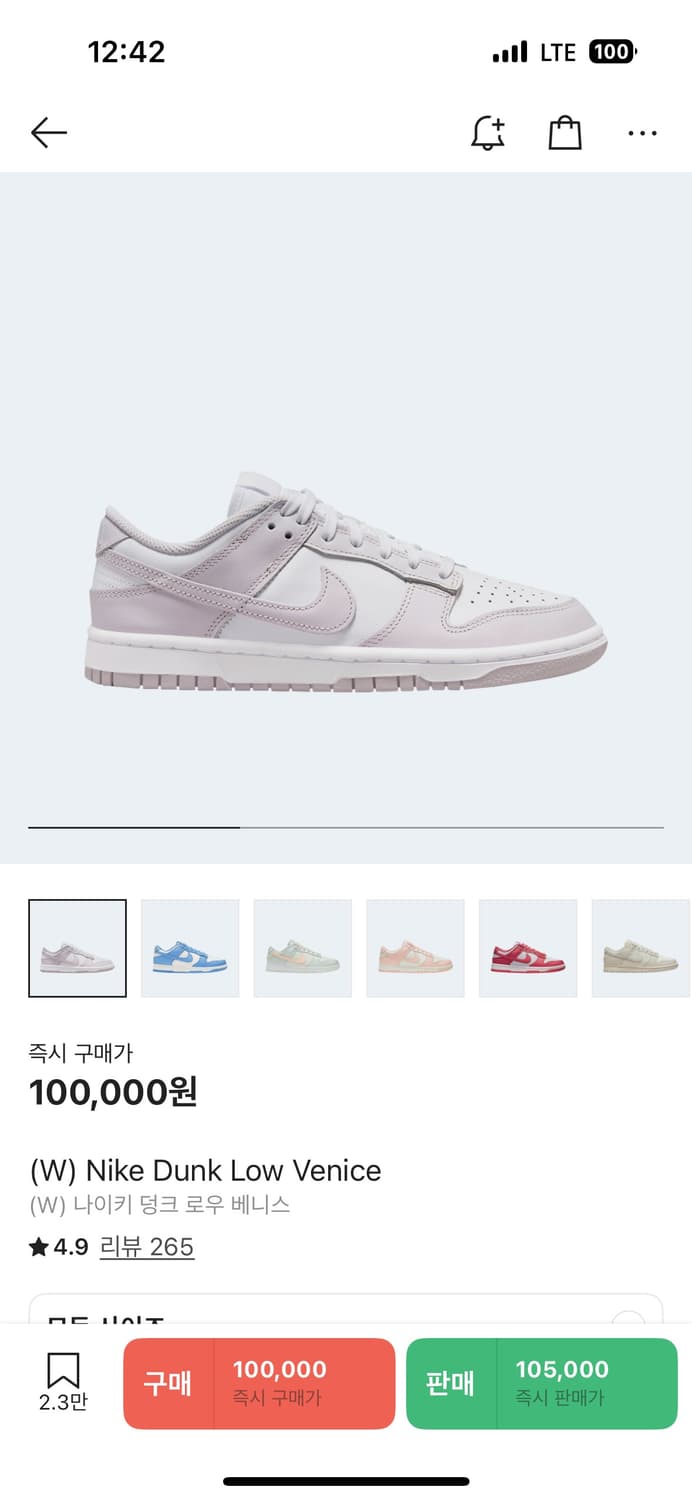Image resolution: width=692 pixels, height=1500 pixels.
Task: Expand the size selector dropdown
Action: 346,1310
